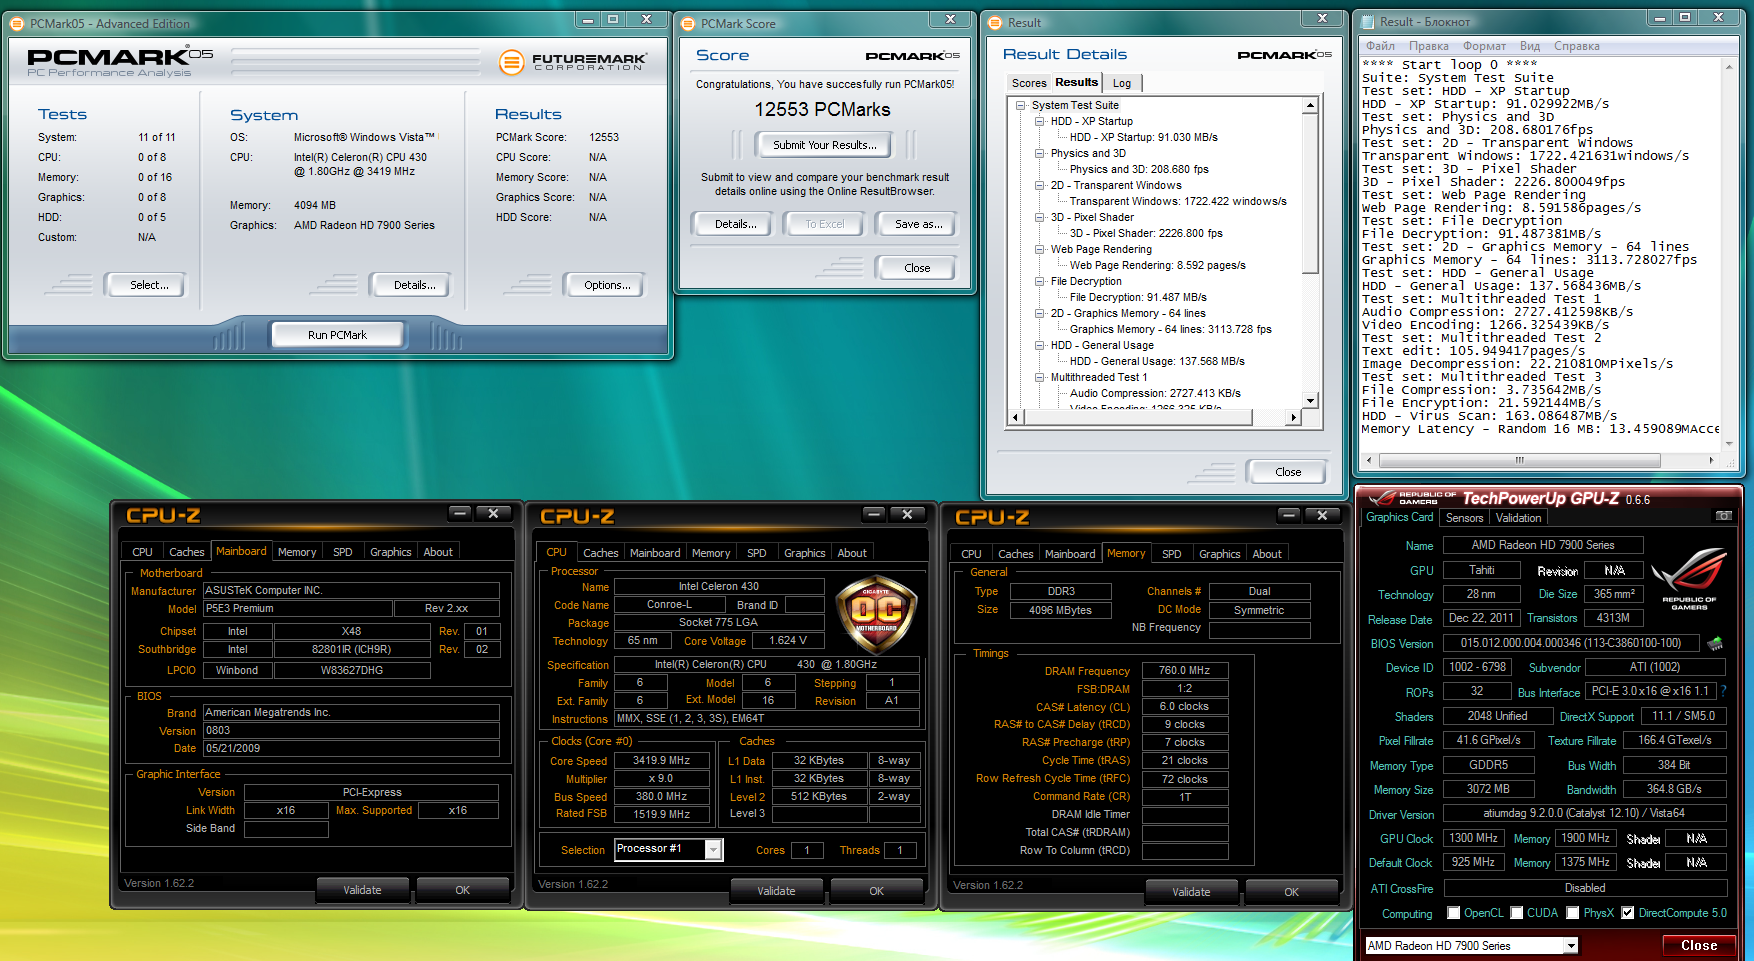The image size is (1754, 961).
Task: Click the Notepad horizontal scrollbar thumb
Action: (x=1519, y=461)
